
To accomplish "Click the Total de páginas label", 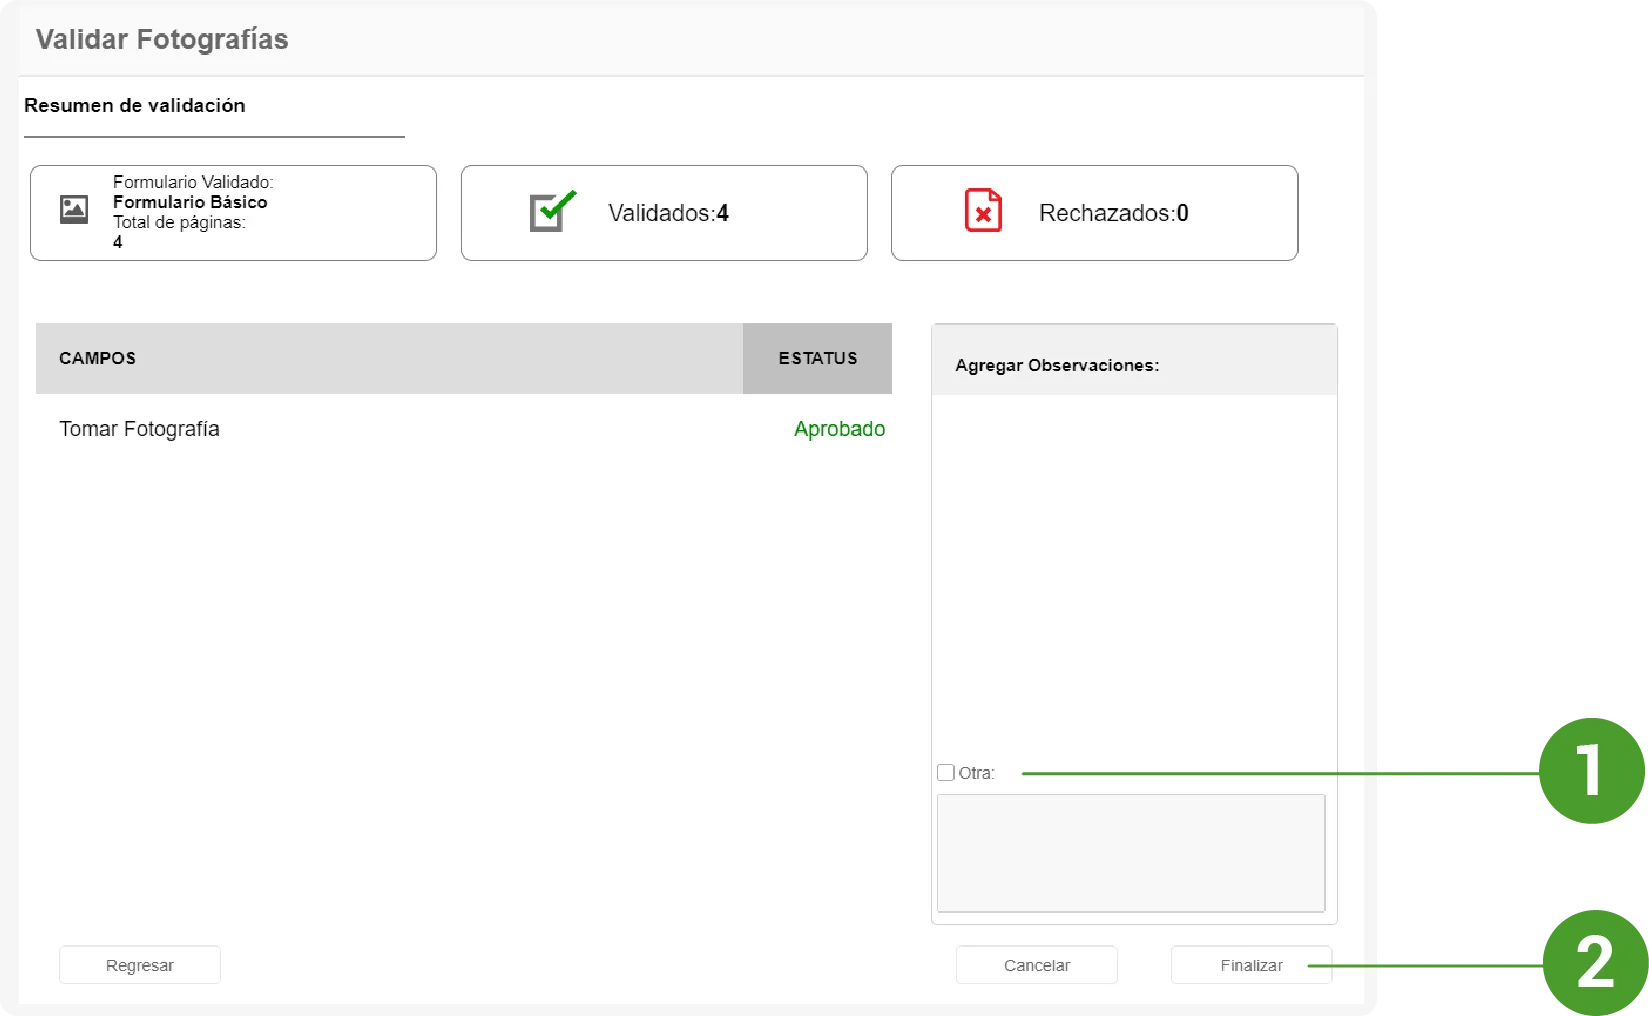I will (179, 222).
